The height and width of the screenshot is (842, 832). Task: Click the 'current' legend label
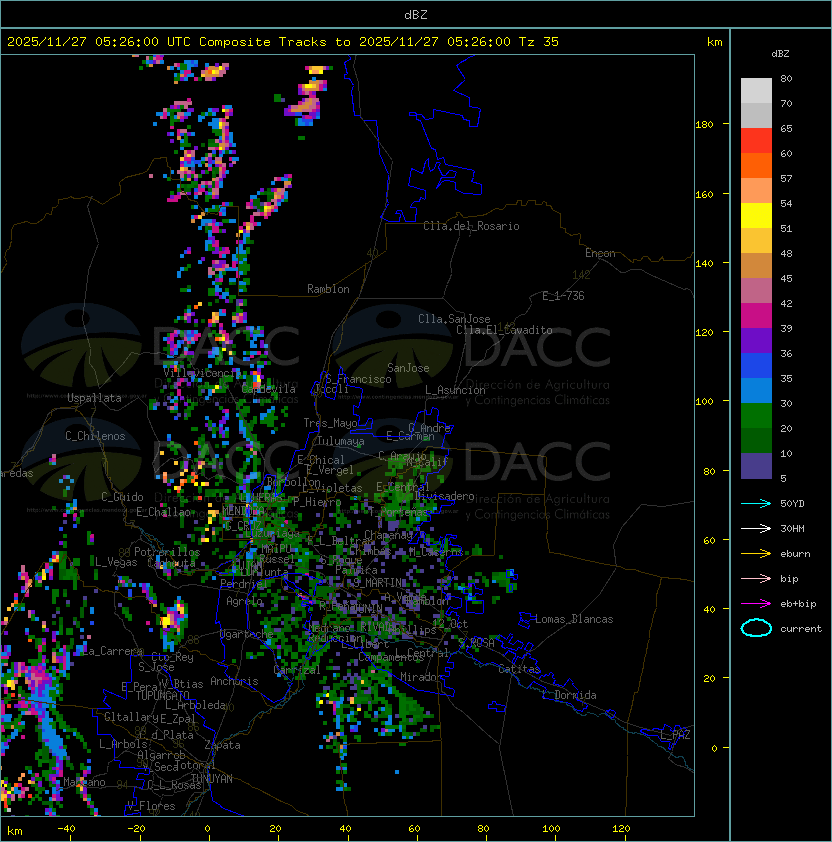pyautogui.click(x=801, y=629)
